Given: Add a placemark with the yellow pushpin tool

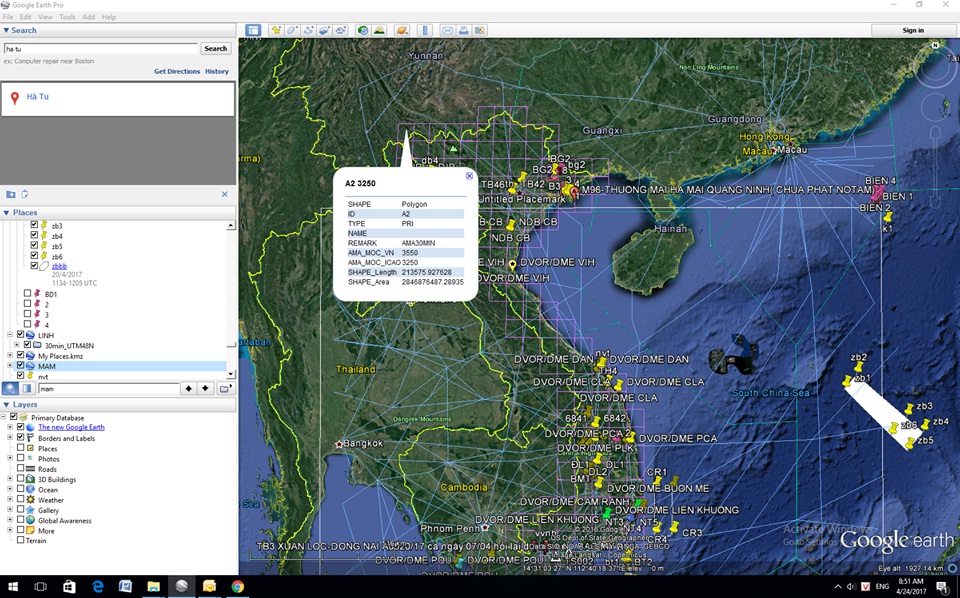Looking at the screenshot, I should click(x=276, y=30).
